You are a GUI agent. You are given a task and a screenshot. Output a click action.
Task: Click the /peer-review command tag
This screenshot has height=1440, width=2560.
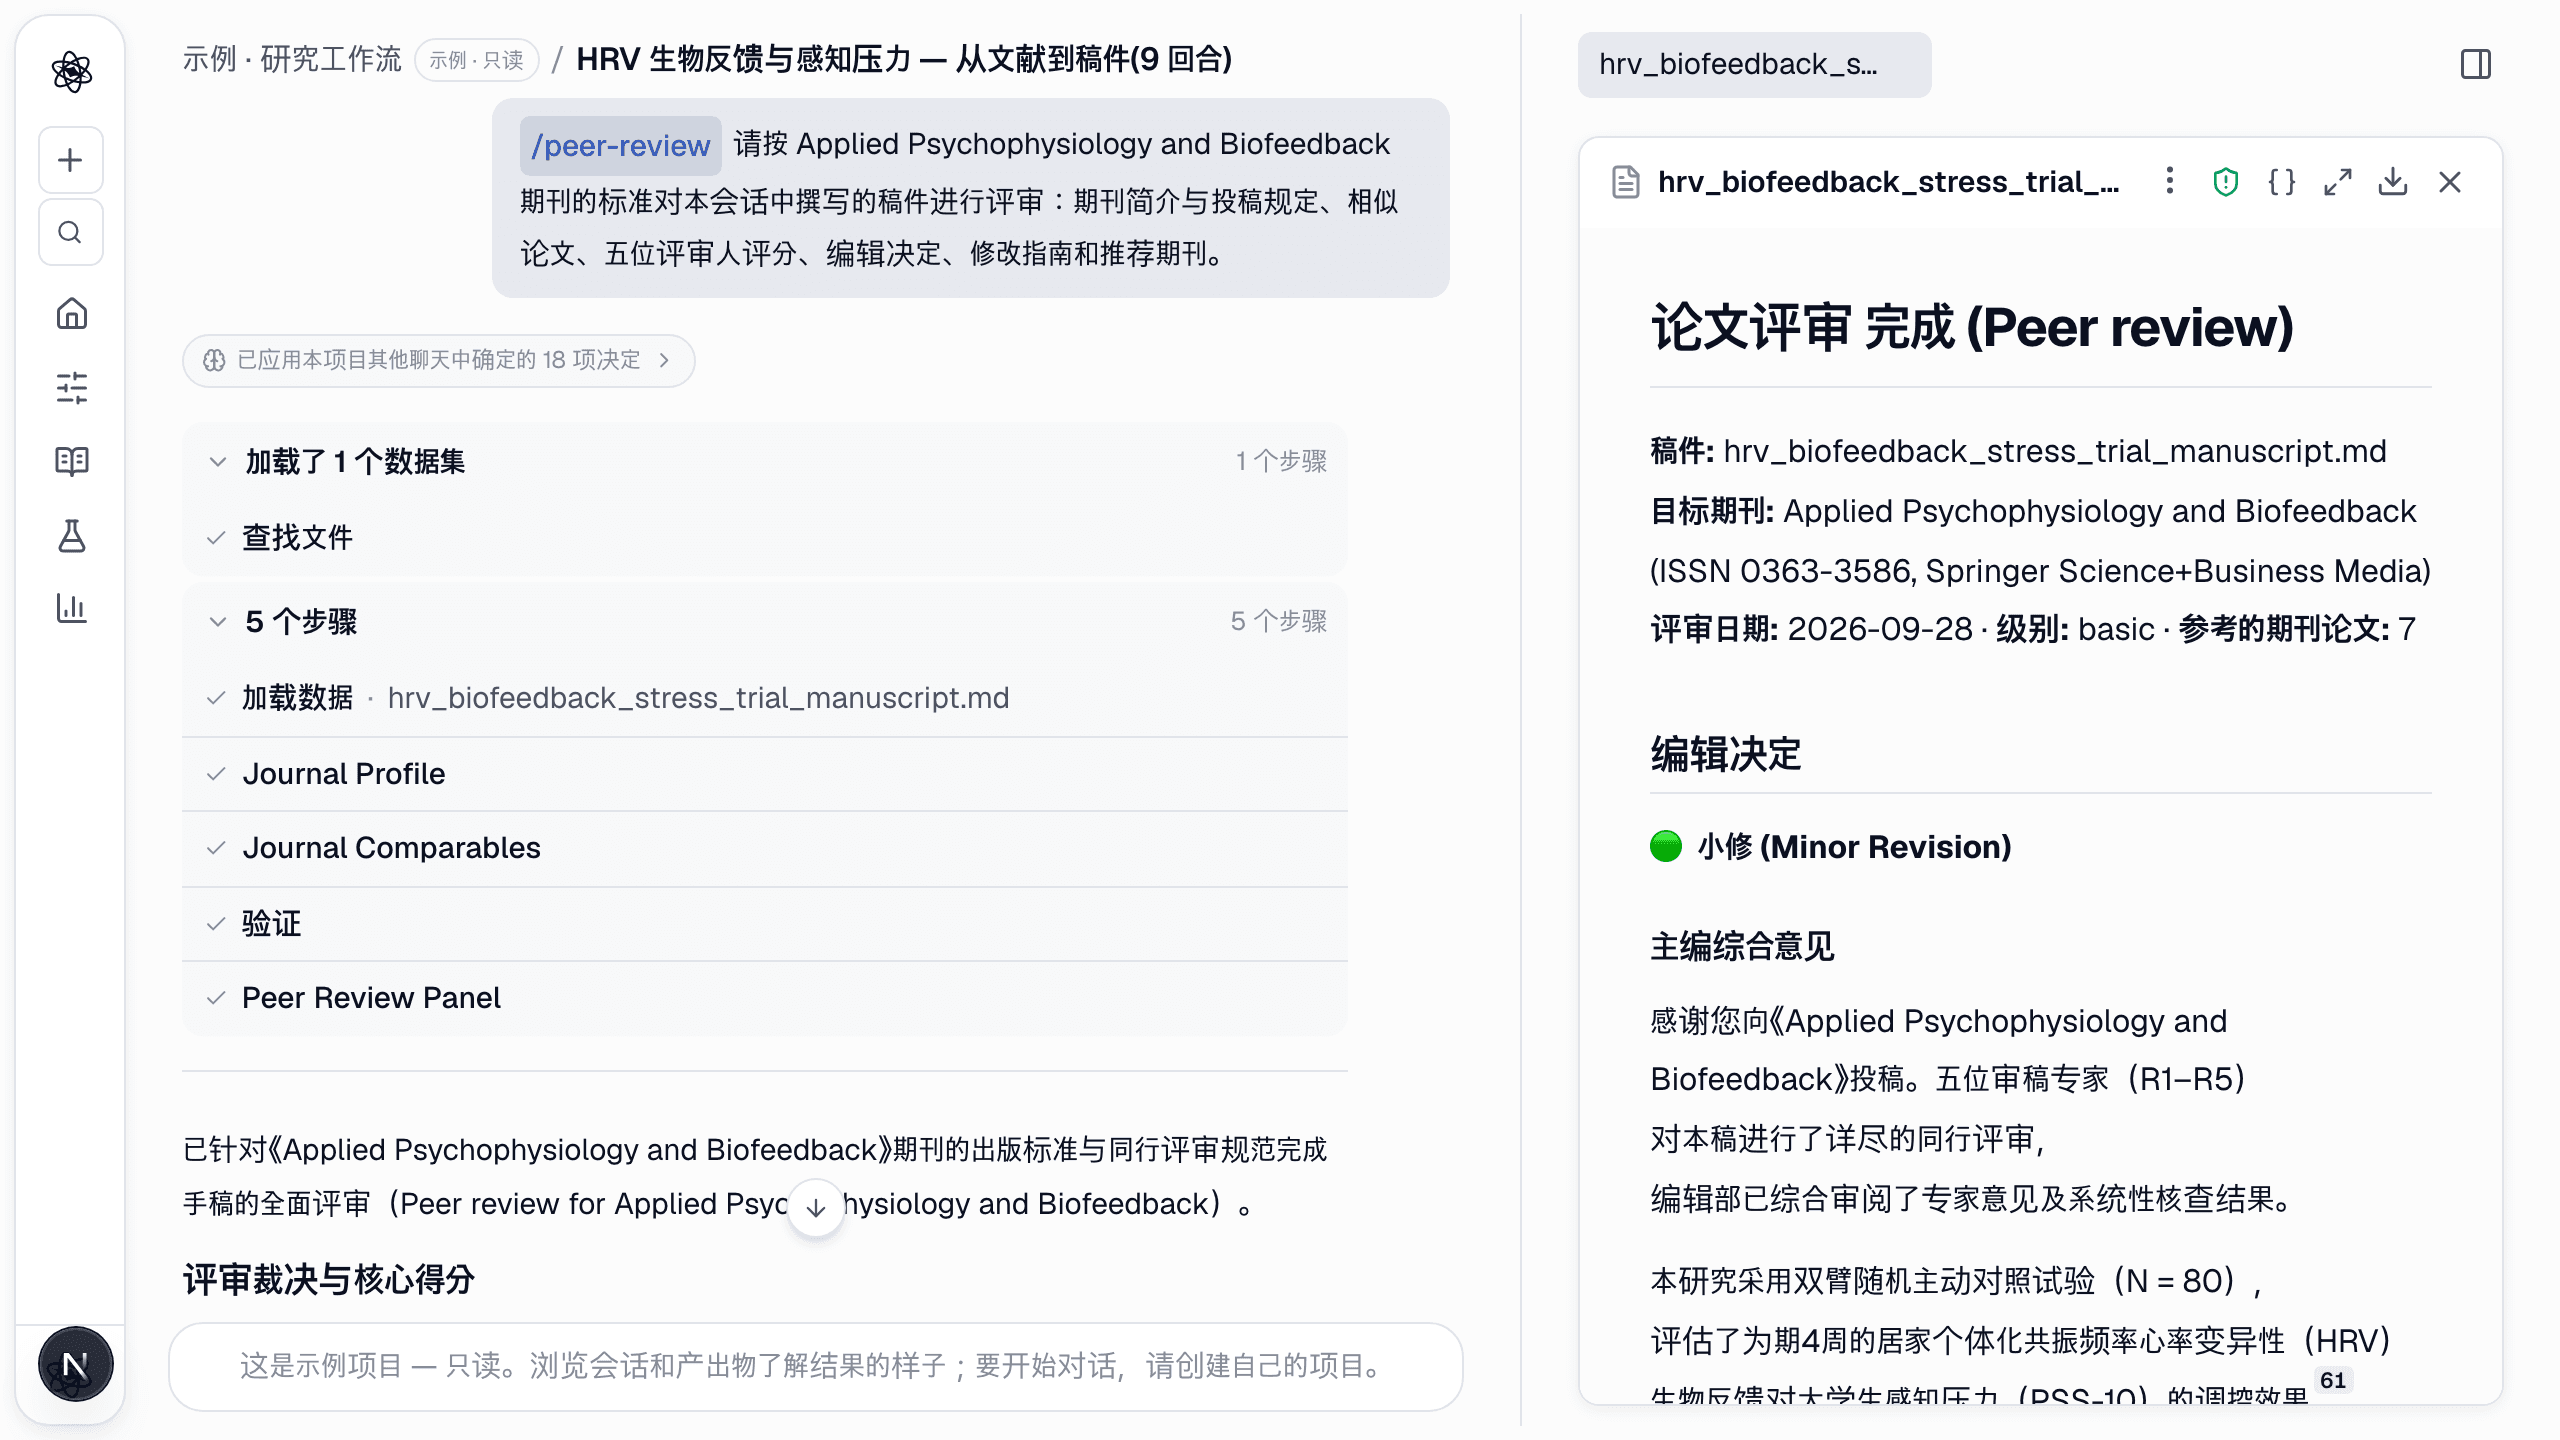click(x=620, y=145)
